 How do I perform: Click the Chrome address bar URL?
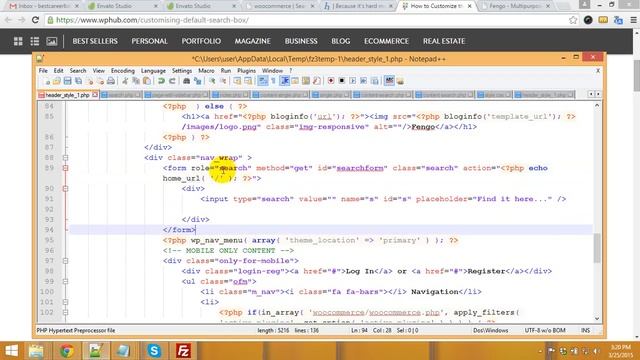pyautogui.click(x=152, y=20)
